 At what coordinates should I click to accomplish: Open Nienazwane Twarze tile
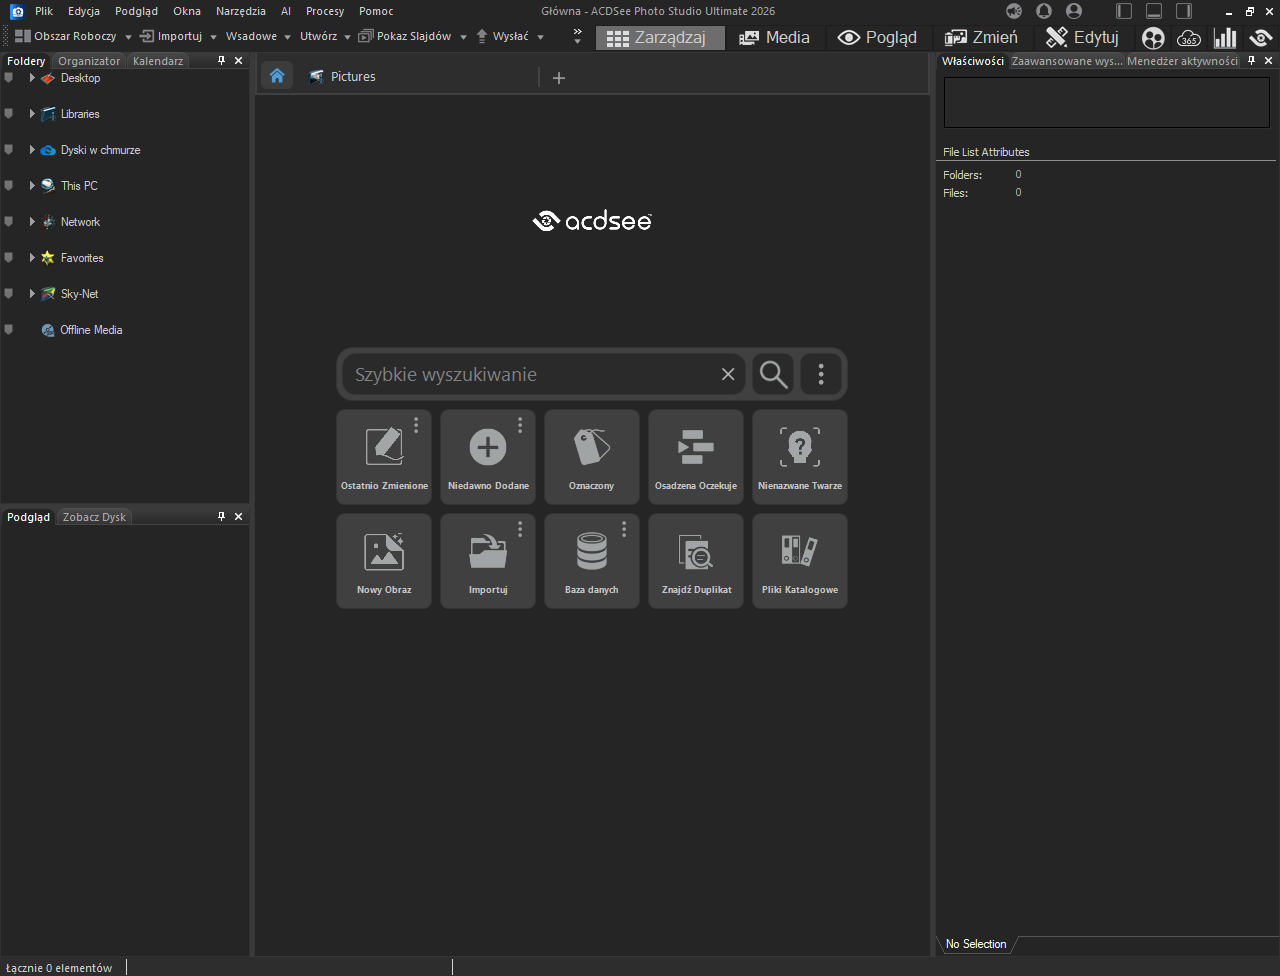(x=800, y=457)
